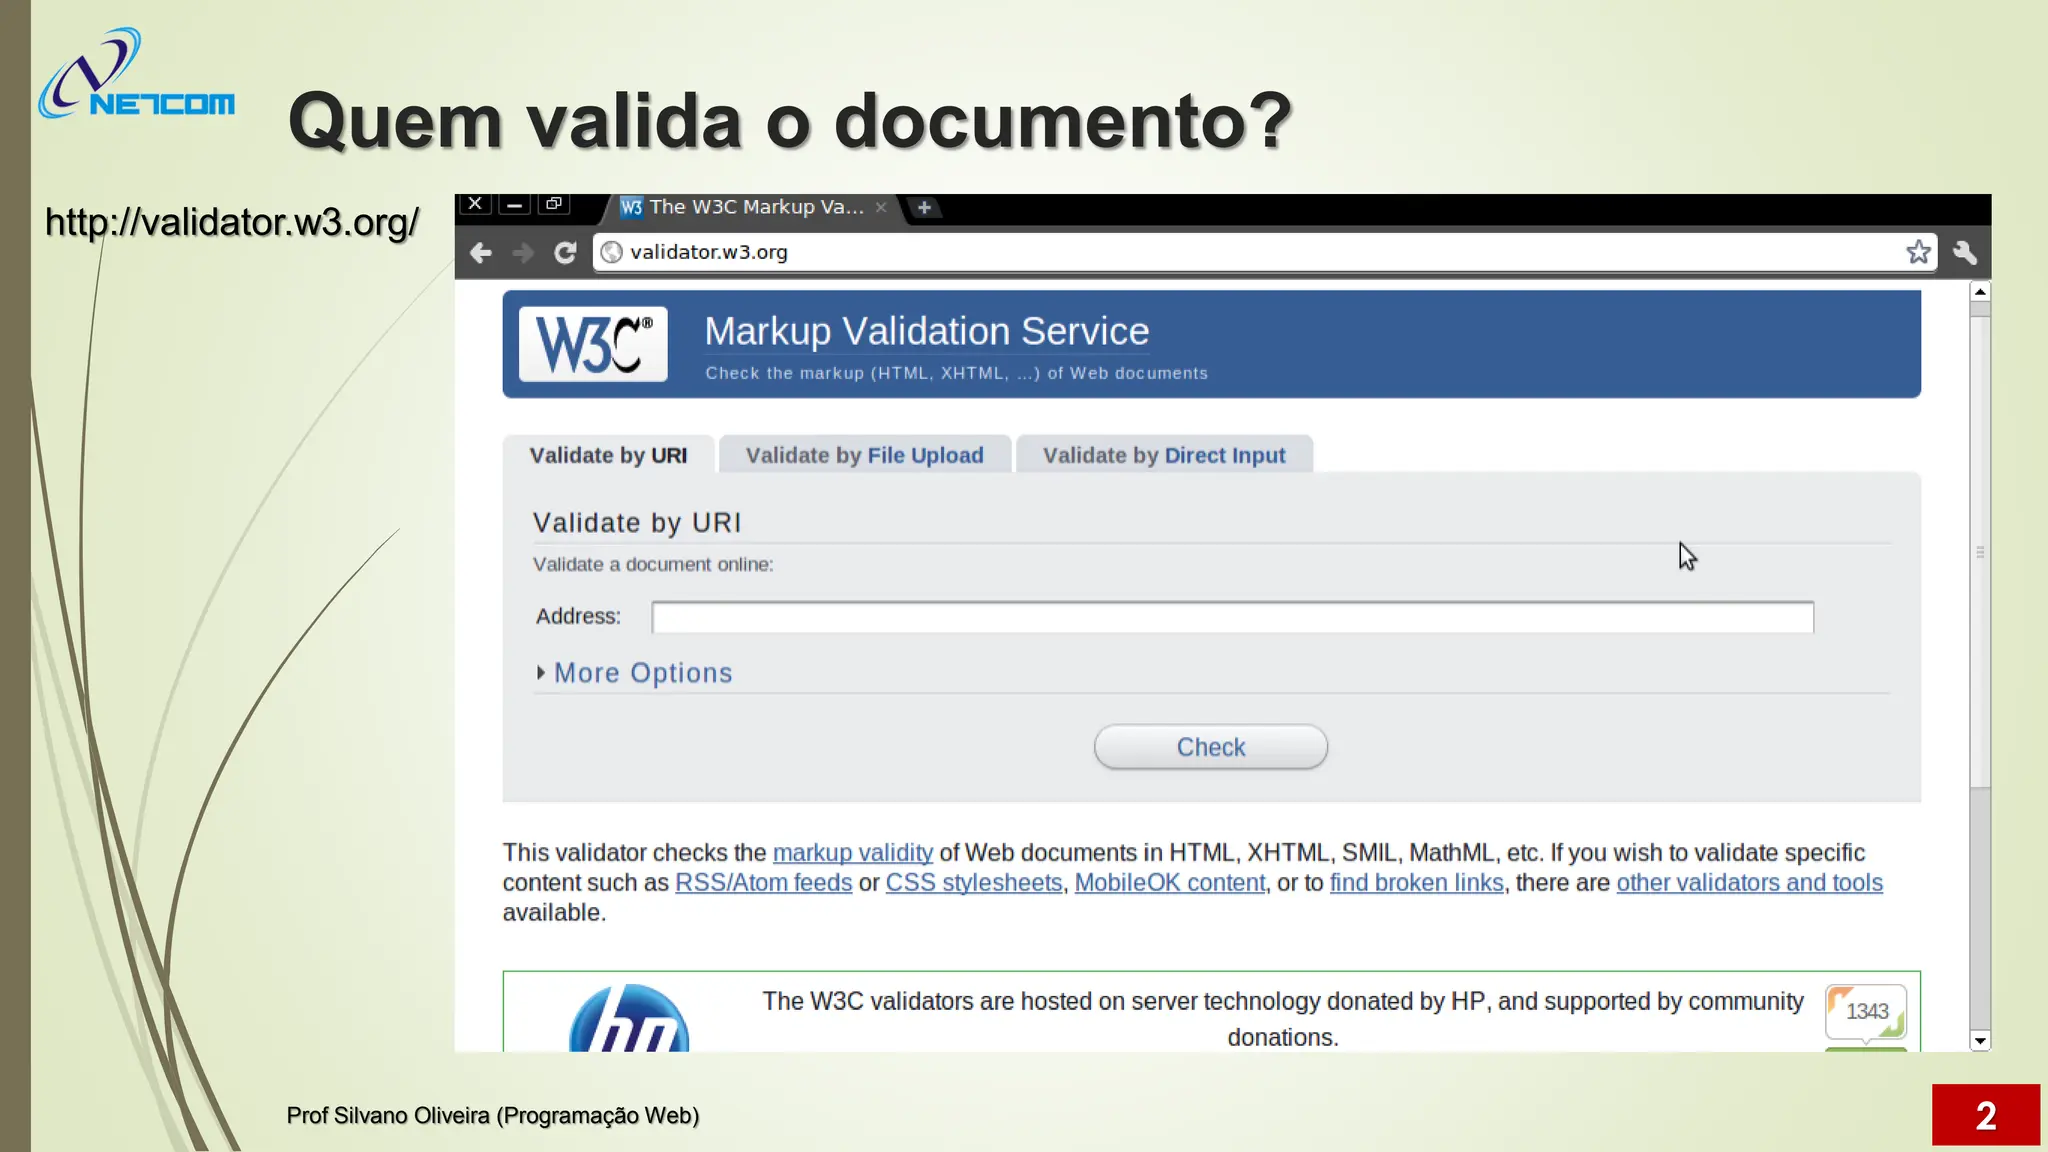The width and height of the screenshot is (2048, 1152).
Task: Open a new tab with plus button
Action: (924, 207)
